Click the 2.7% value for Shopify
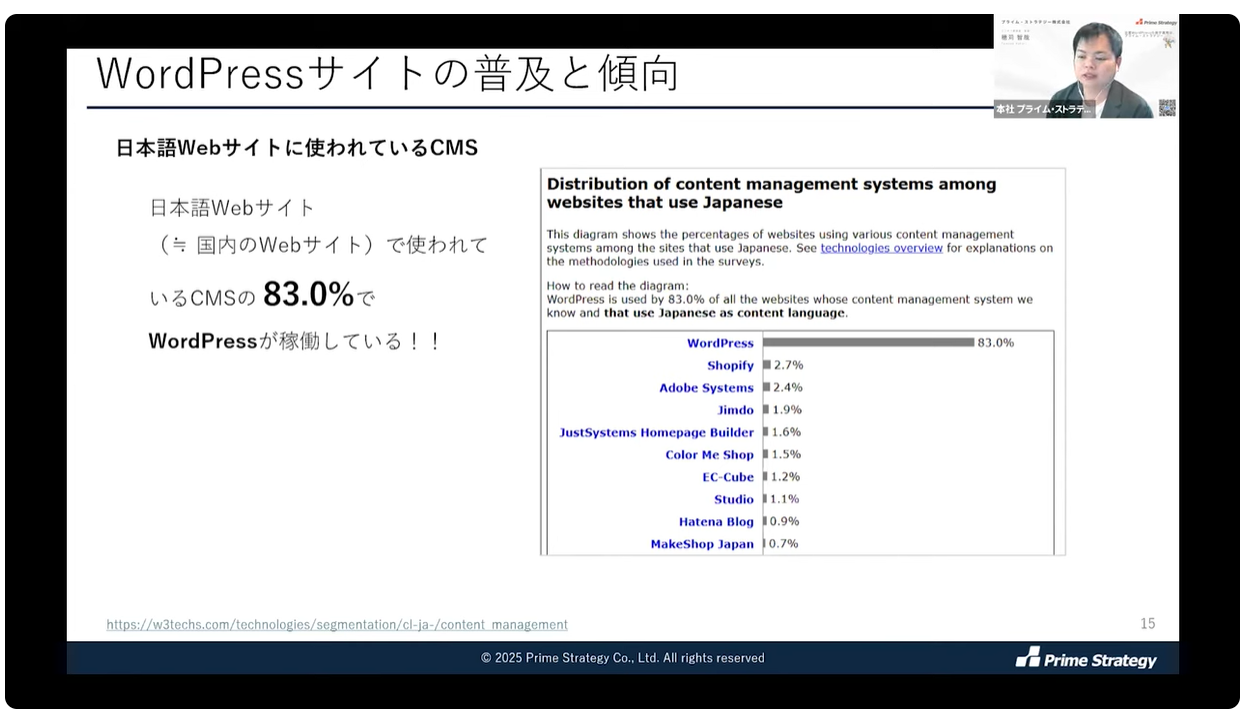Viewport: 1243px width, 716px height. (788, 366)
